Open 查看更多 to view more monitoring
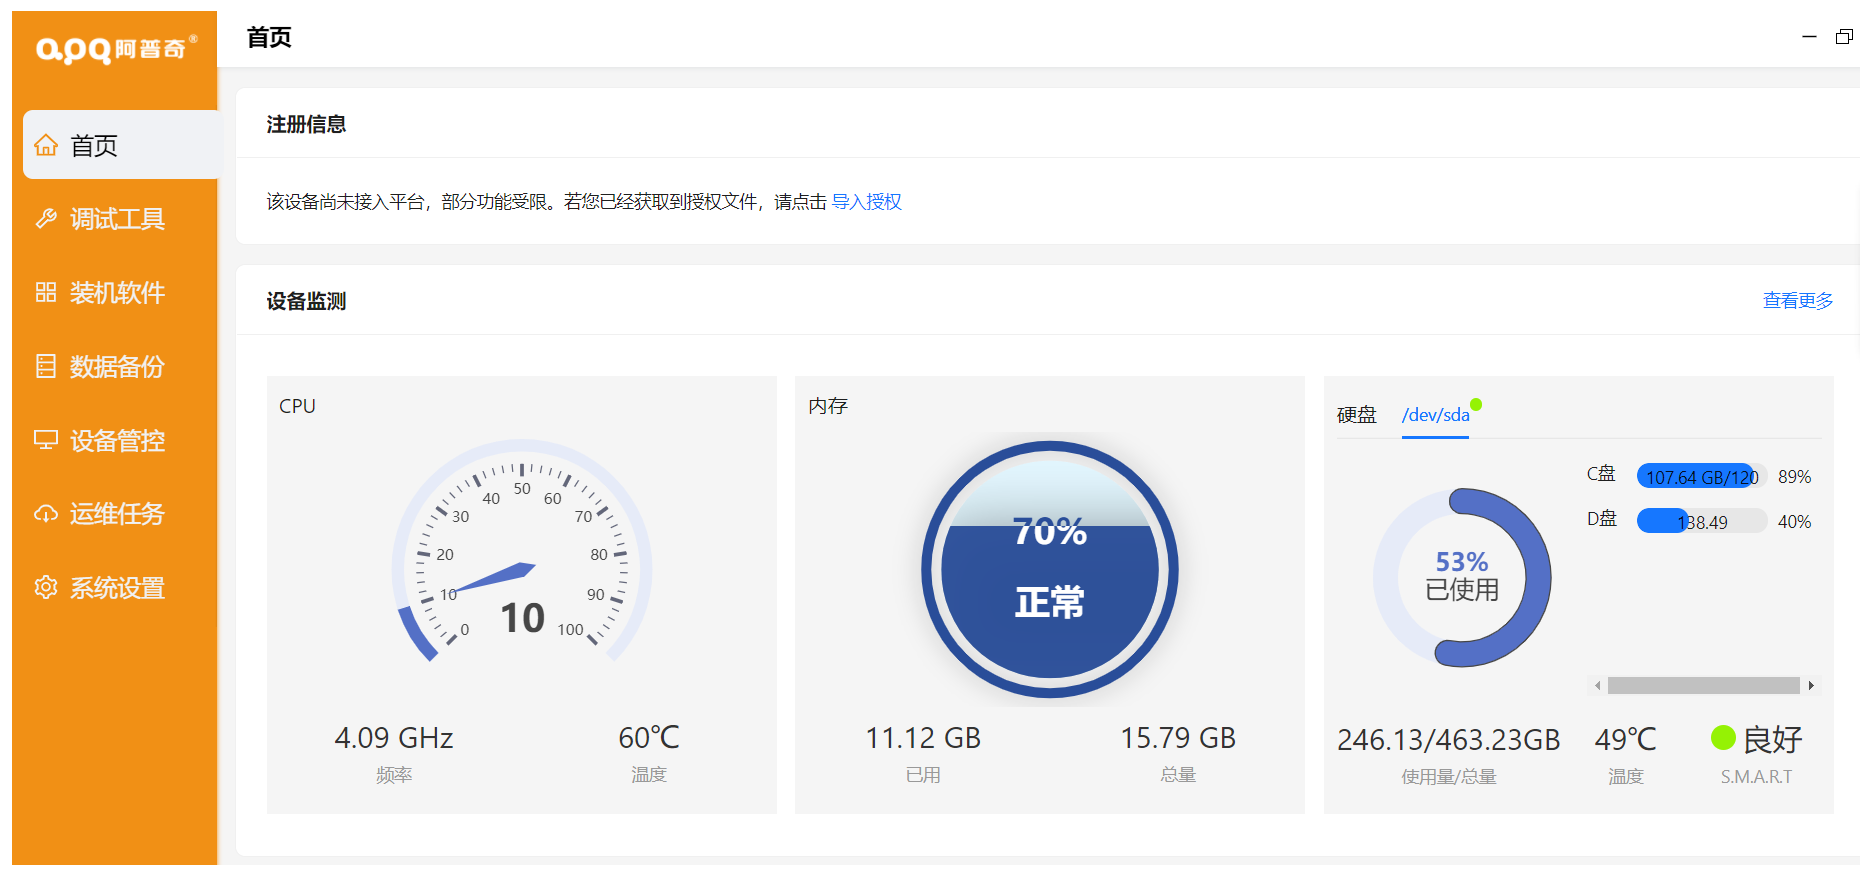The image size is (1860, 884). point(1797,301)
